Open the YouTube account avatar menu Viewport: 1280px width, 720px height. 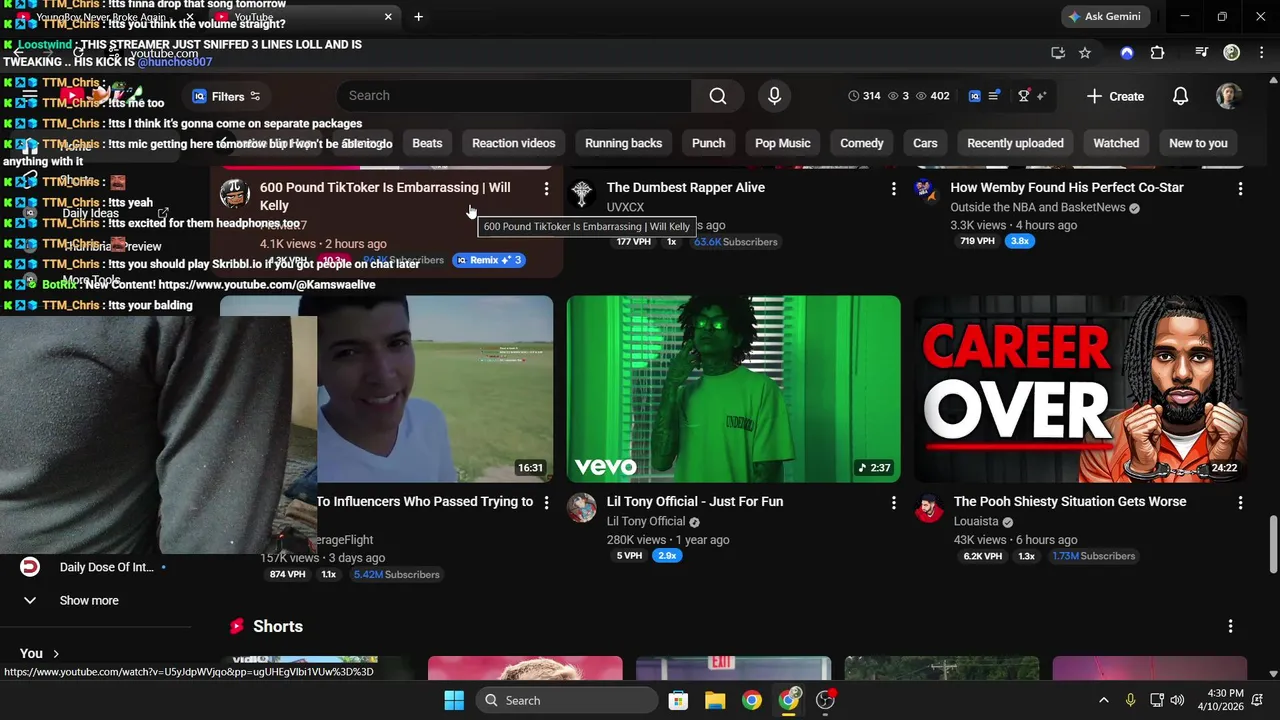pyautogui.click(x=1229, y=96)
